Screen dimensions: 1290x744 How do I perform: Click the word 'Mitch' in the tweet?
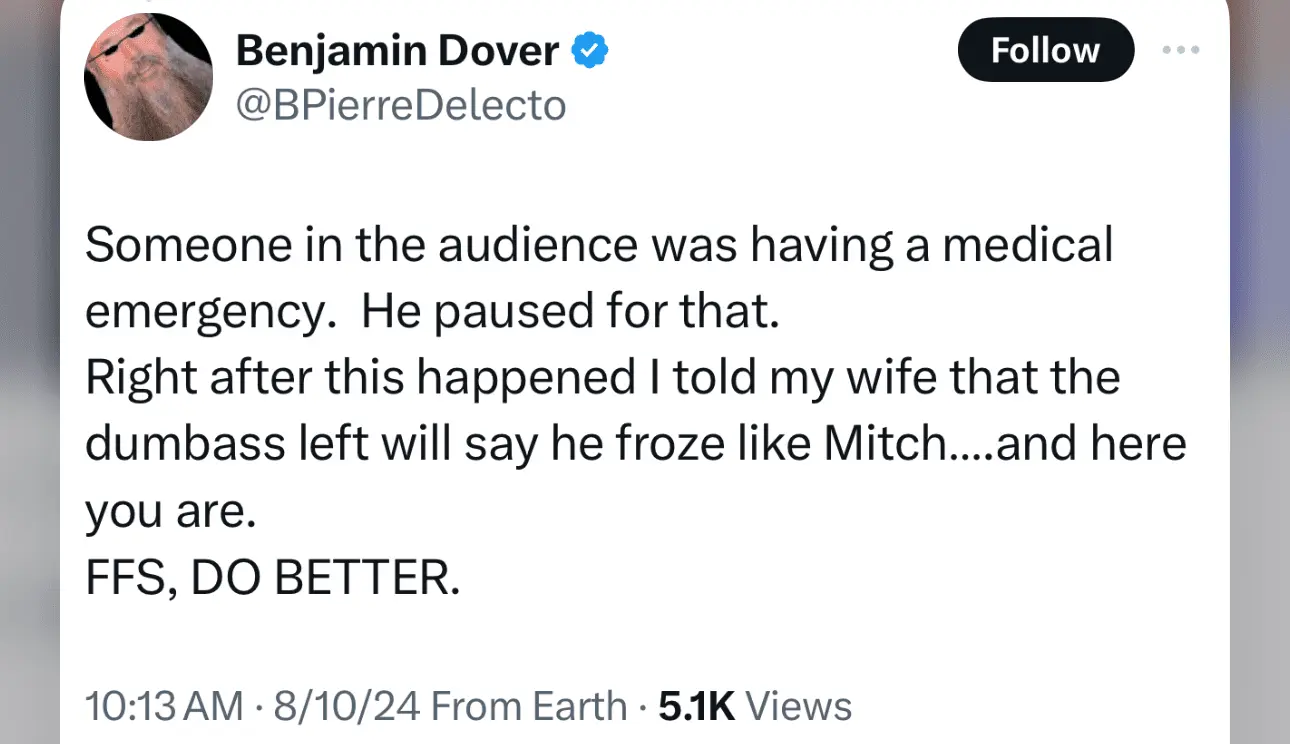tap(882, 445)
